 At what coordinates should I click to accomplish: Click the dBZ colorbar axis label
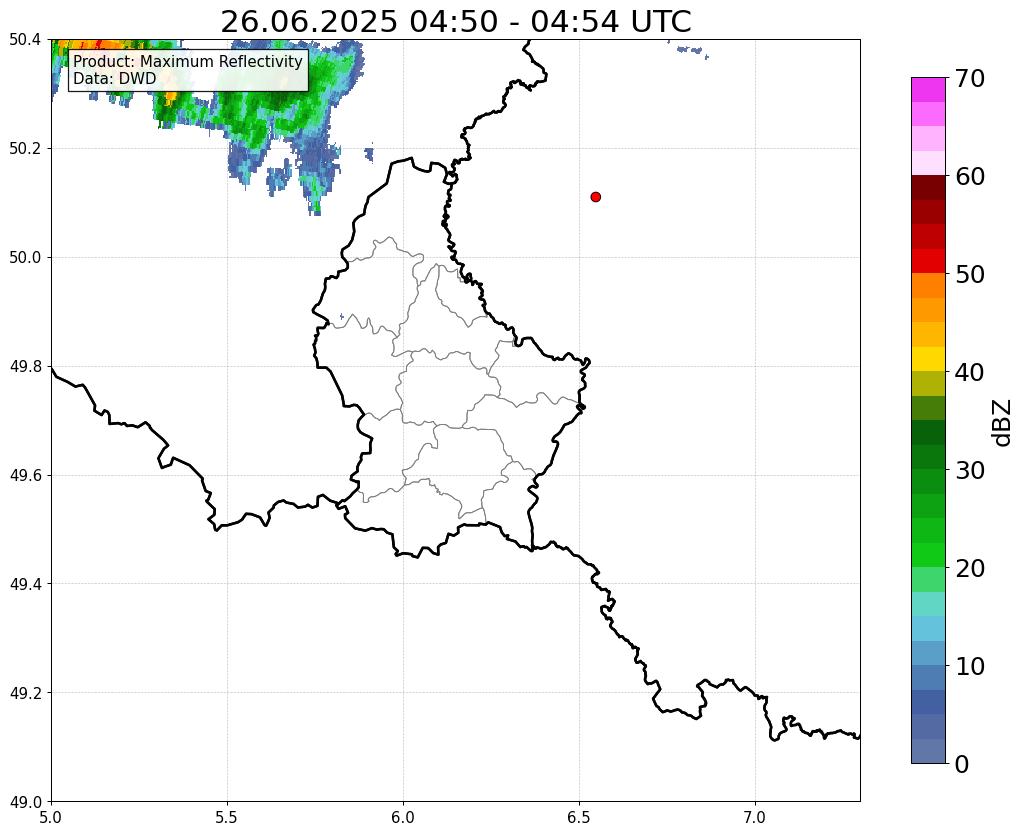[x=1003, y=422]
